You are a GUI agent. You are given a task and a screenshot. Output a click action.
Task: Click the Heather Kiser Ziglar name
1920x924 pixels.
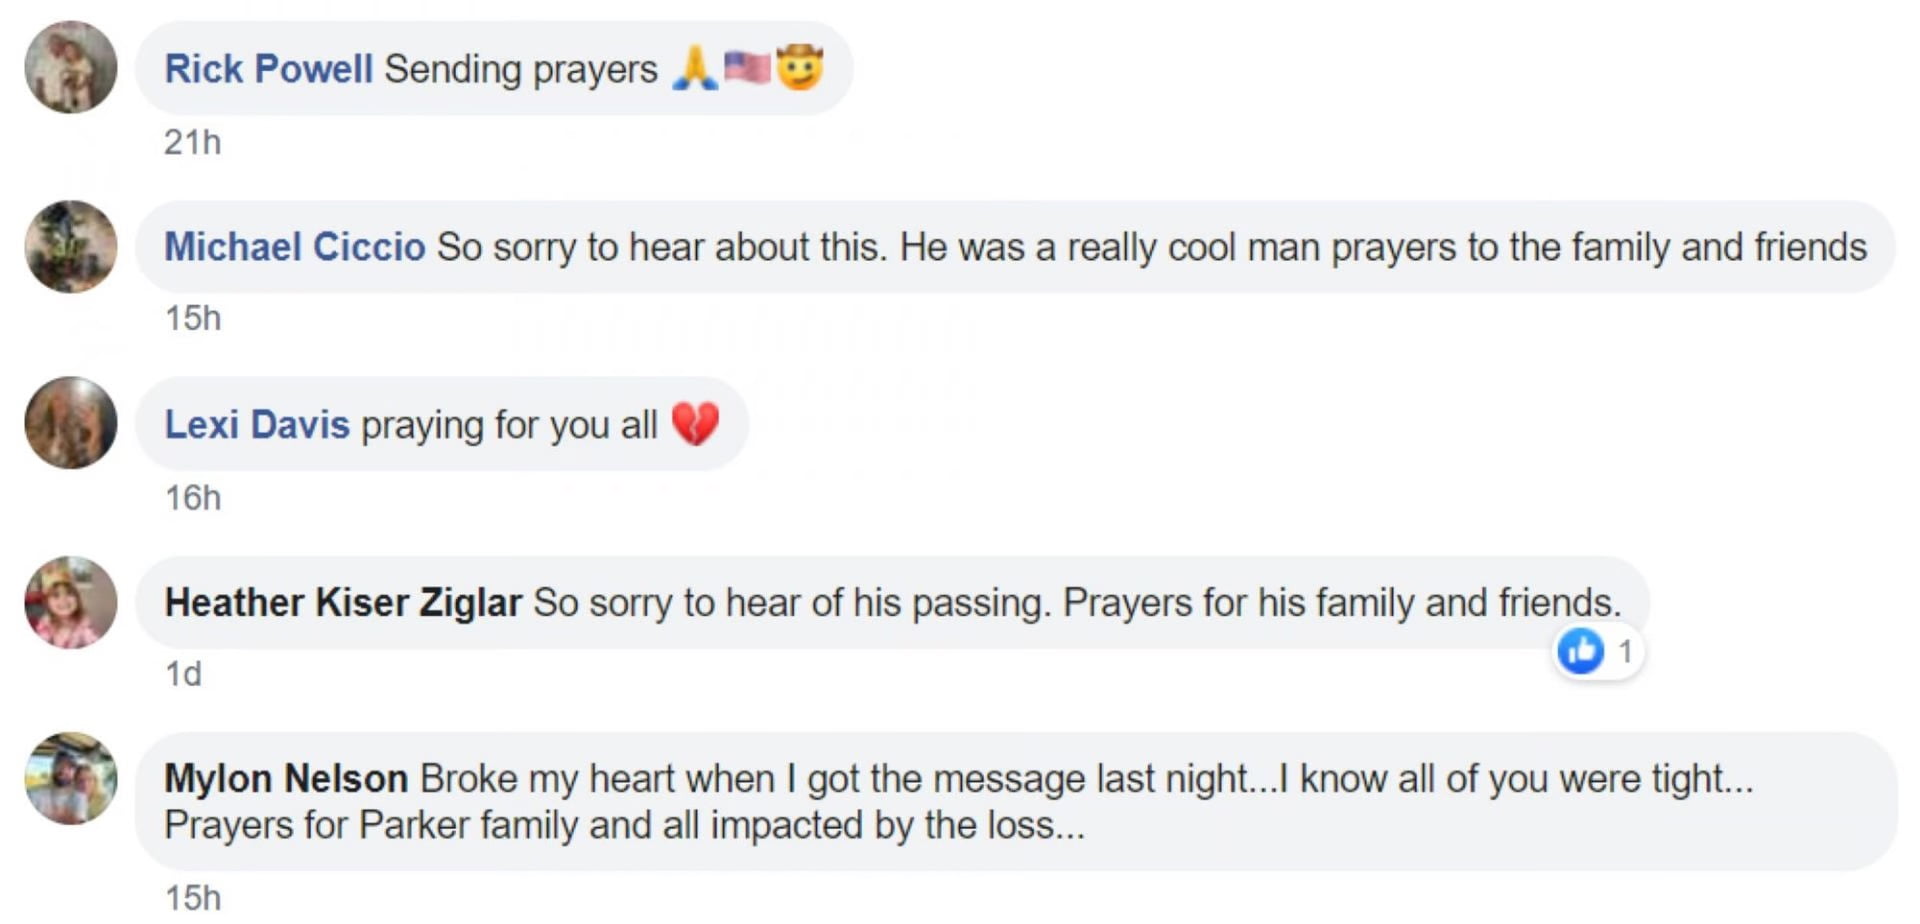point(343,603)
